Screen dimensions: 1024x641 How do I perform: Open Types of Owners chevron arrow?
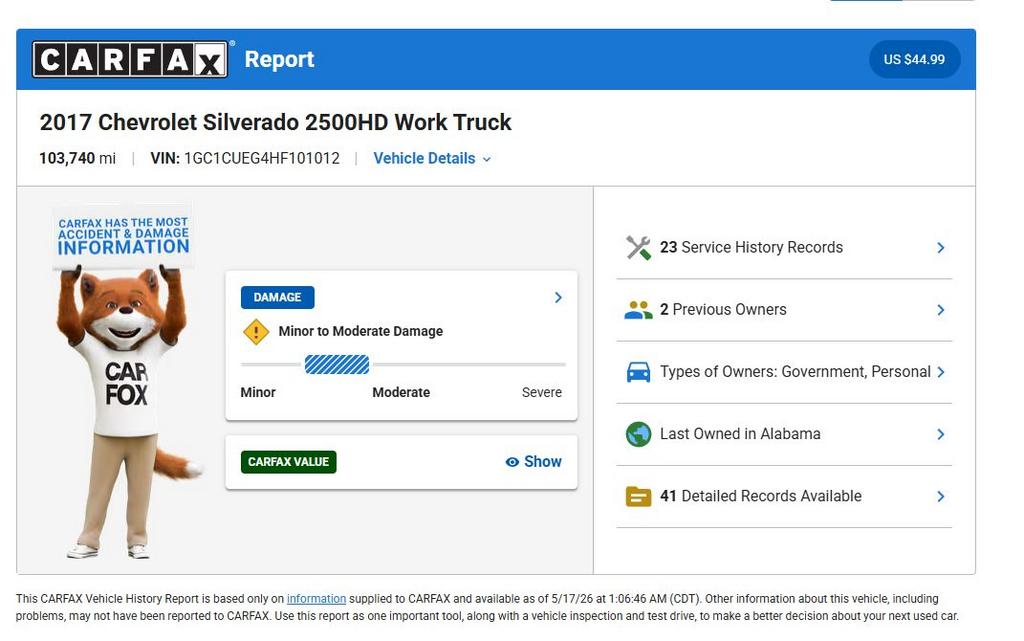[x=940, y=372]
